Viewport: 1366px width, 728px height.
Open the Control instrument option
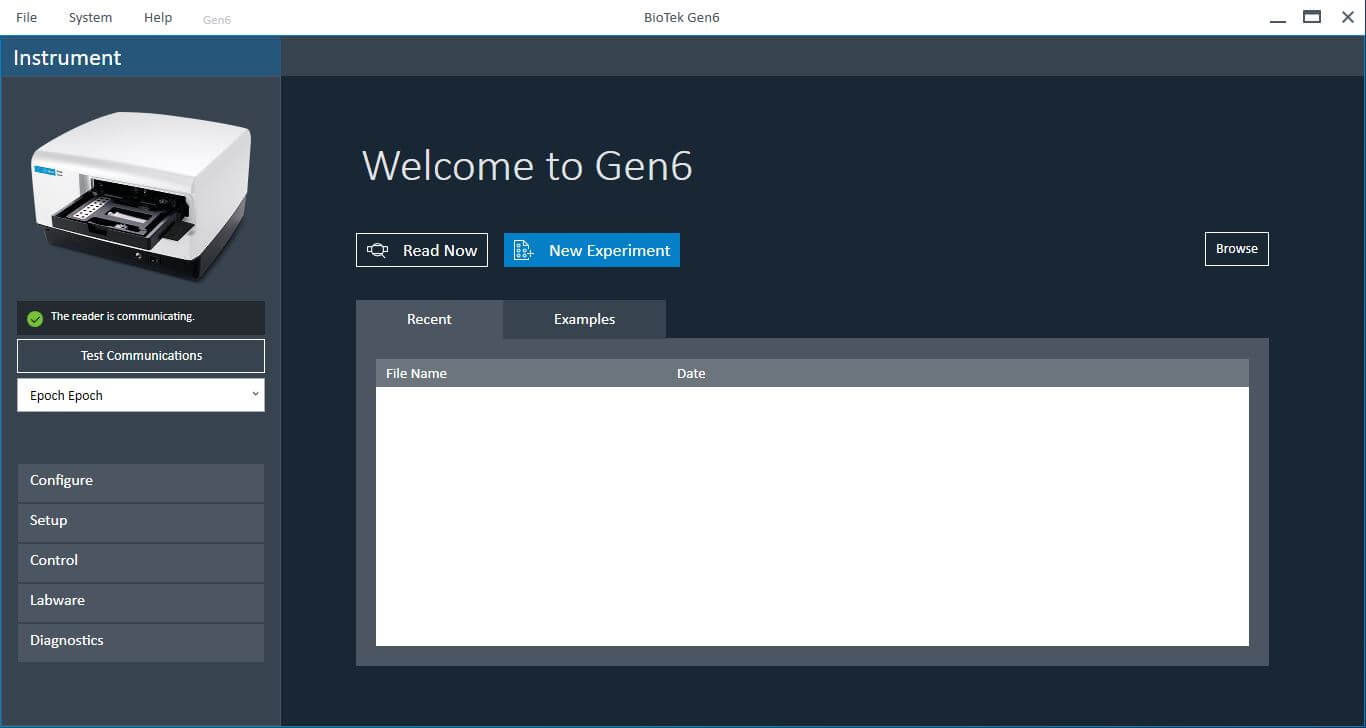pyautogui.click(x=141, y=561)
